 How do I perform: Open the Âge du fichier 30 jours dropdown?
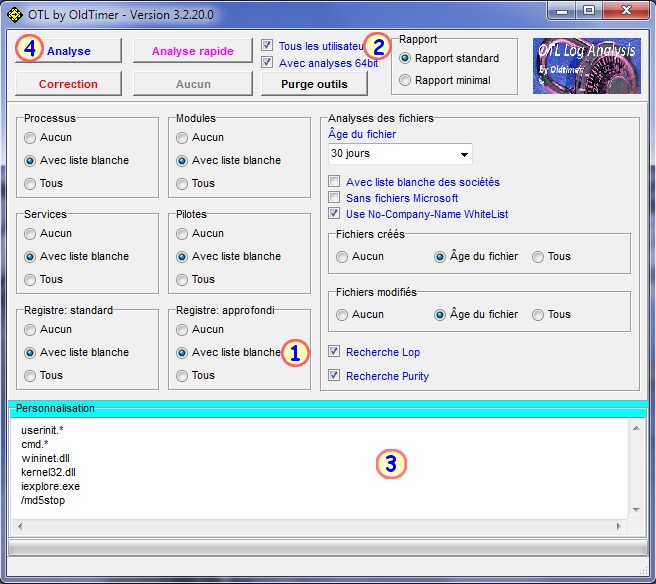coord(400,154)
